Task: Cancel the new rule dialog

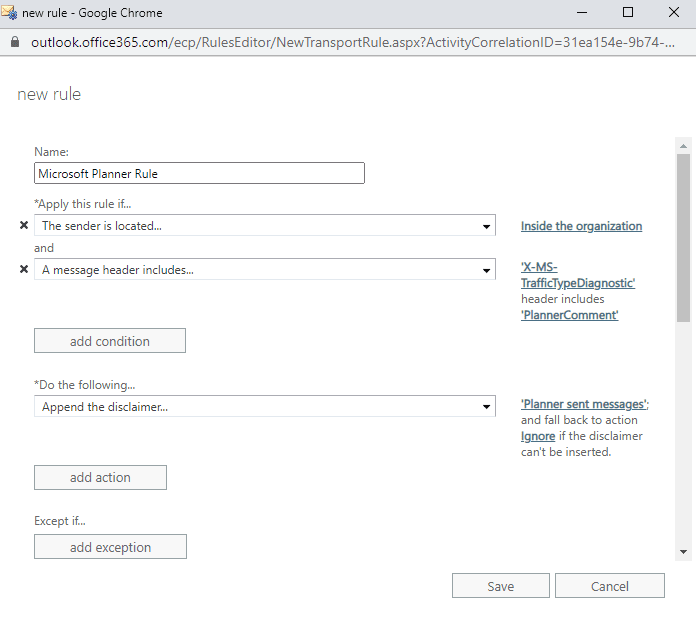Action: click(x=609, y=586)
